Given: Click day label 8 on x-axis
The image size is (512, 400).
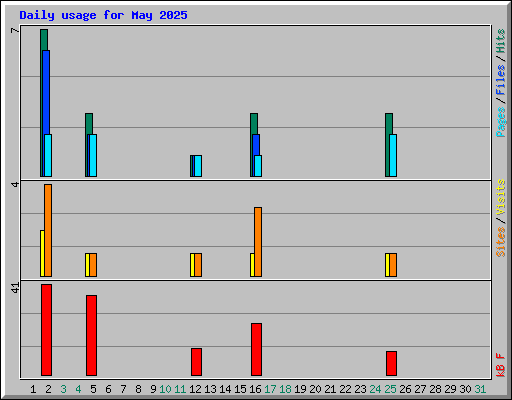Looking at the screenshot, I should [138, 389].
